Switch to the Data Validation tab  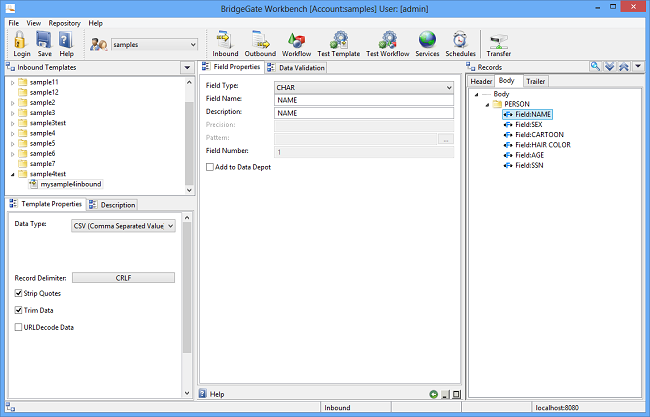coord(296,68)
